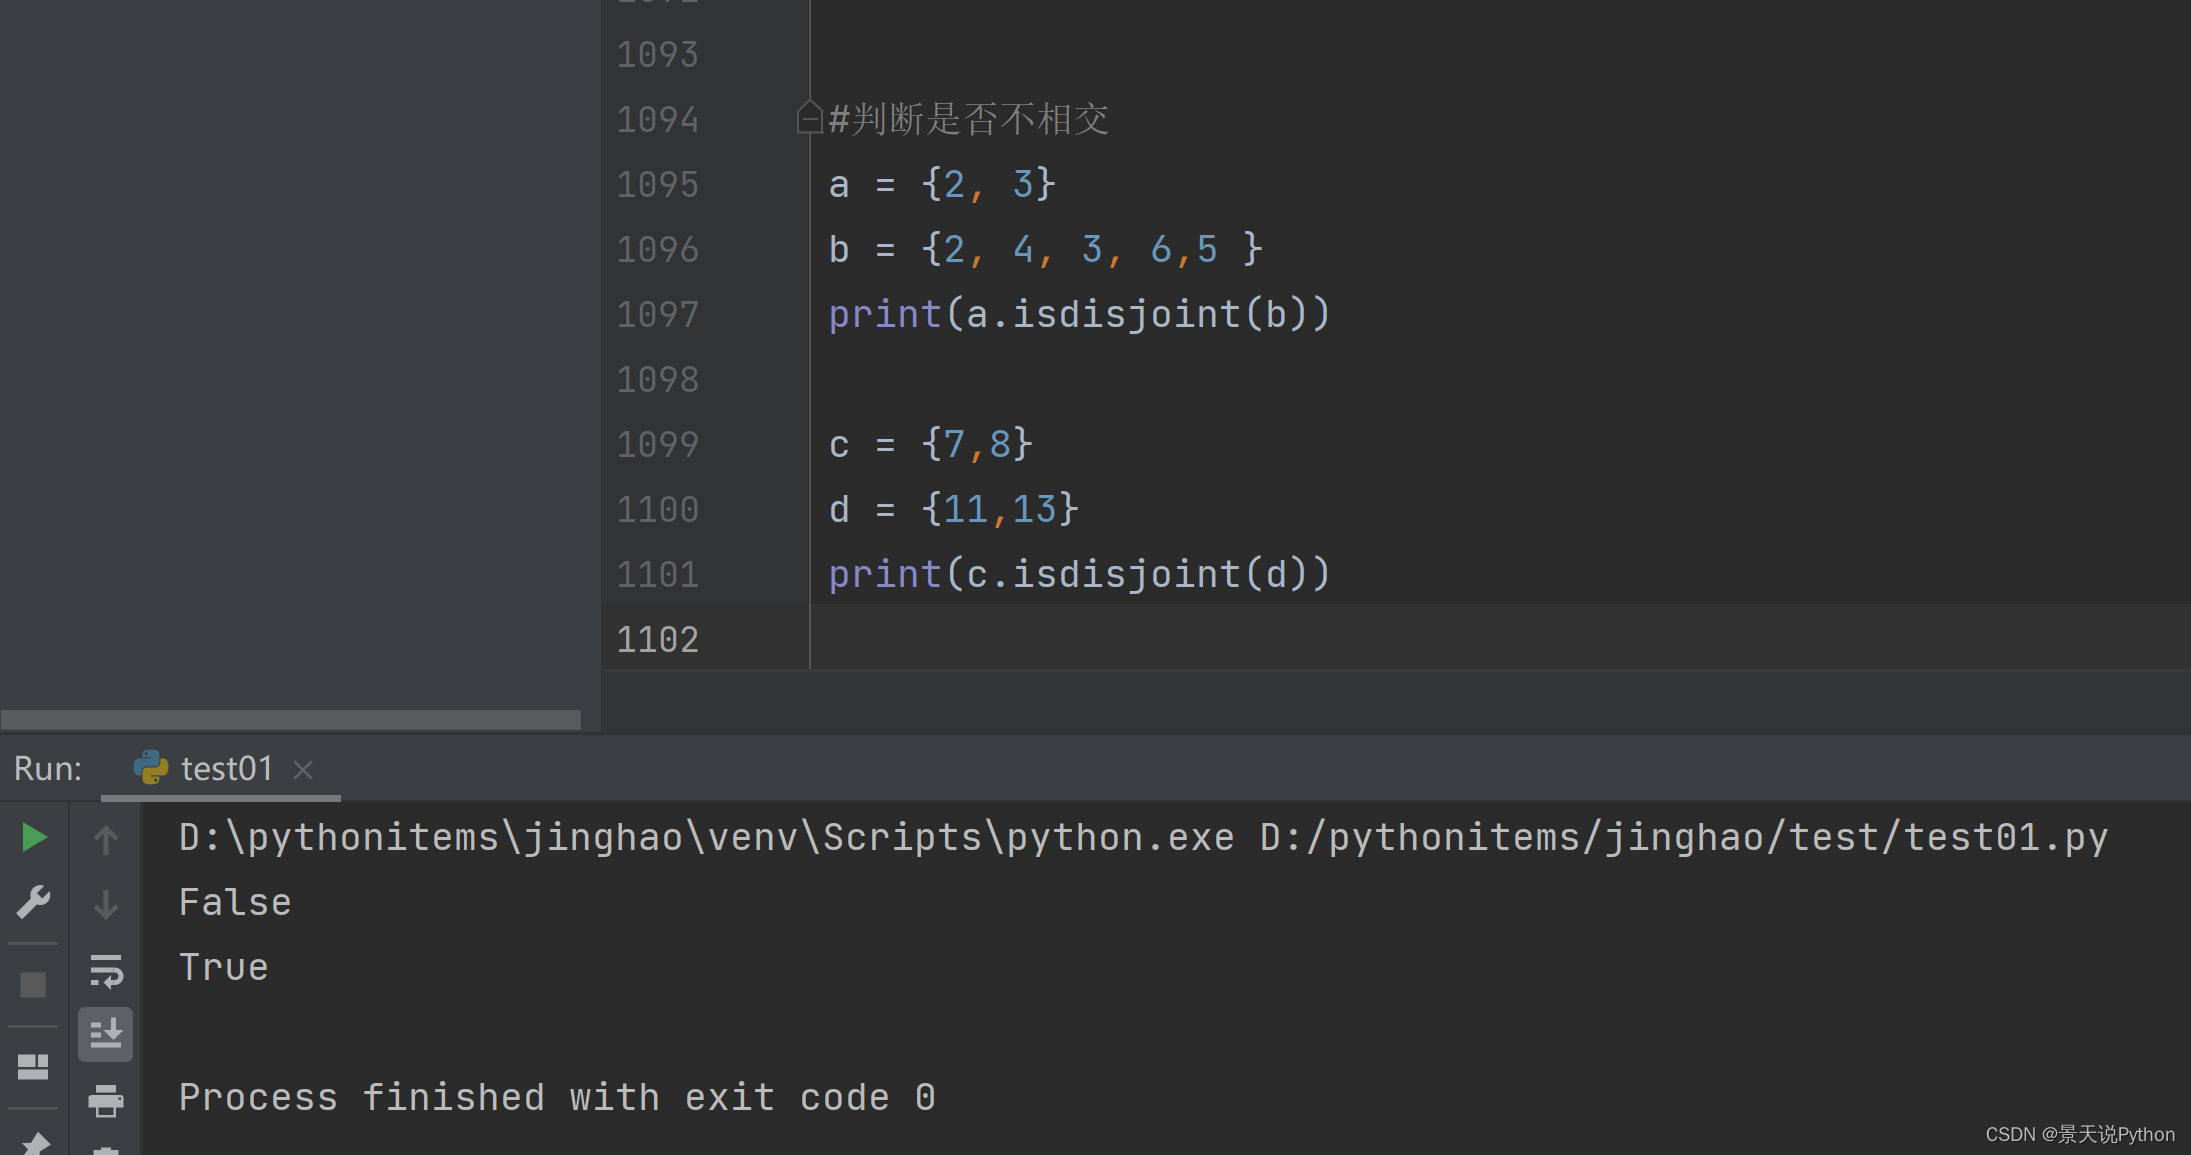The height and width of the screenshot is (1155, 2191).
Task: Print the console output
Action: [x=106, y=1100]
